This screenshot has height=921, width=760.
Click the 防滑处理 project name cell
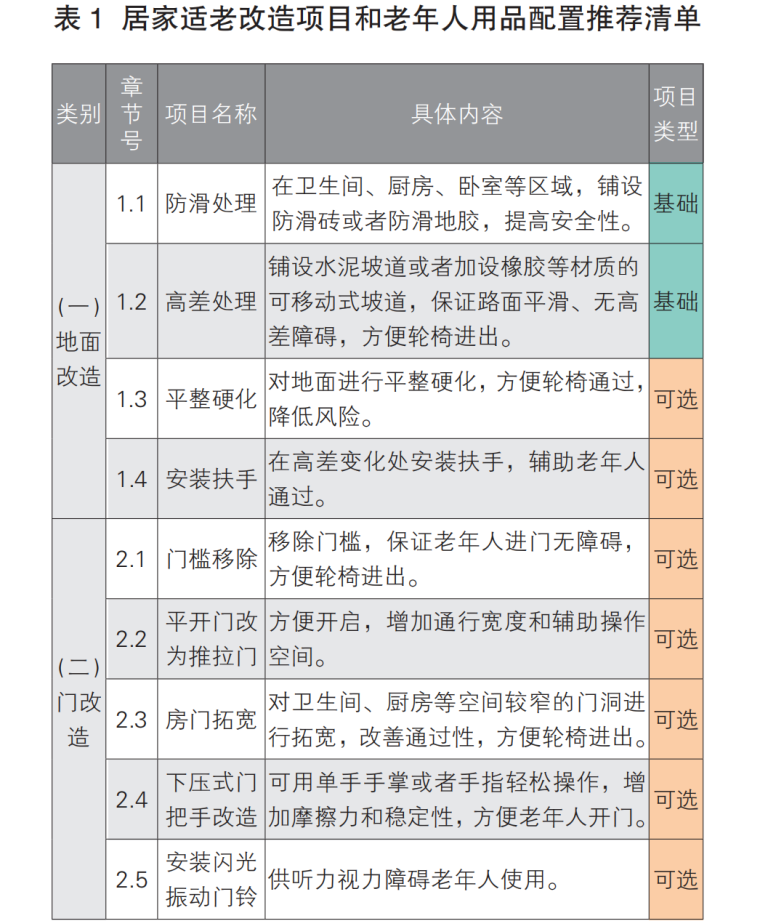click(x=211, y=204)
